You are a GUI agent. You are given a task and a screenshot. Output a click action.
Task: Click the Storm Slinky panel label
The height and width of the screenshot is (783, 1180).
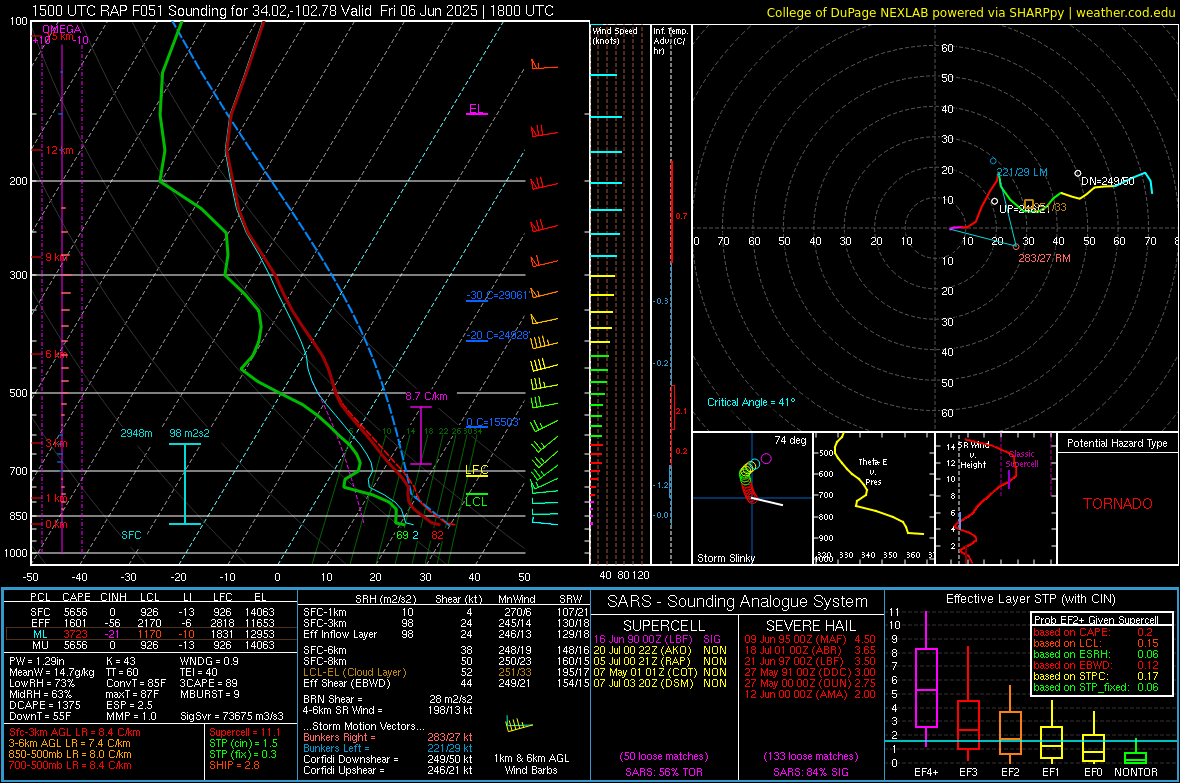(x=725, y=558)
